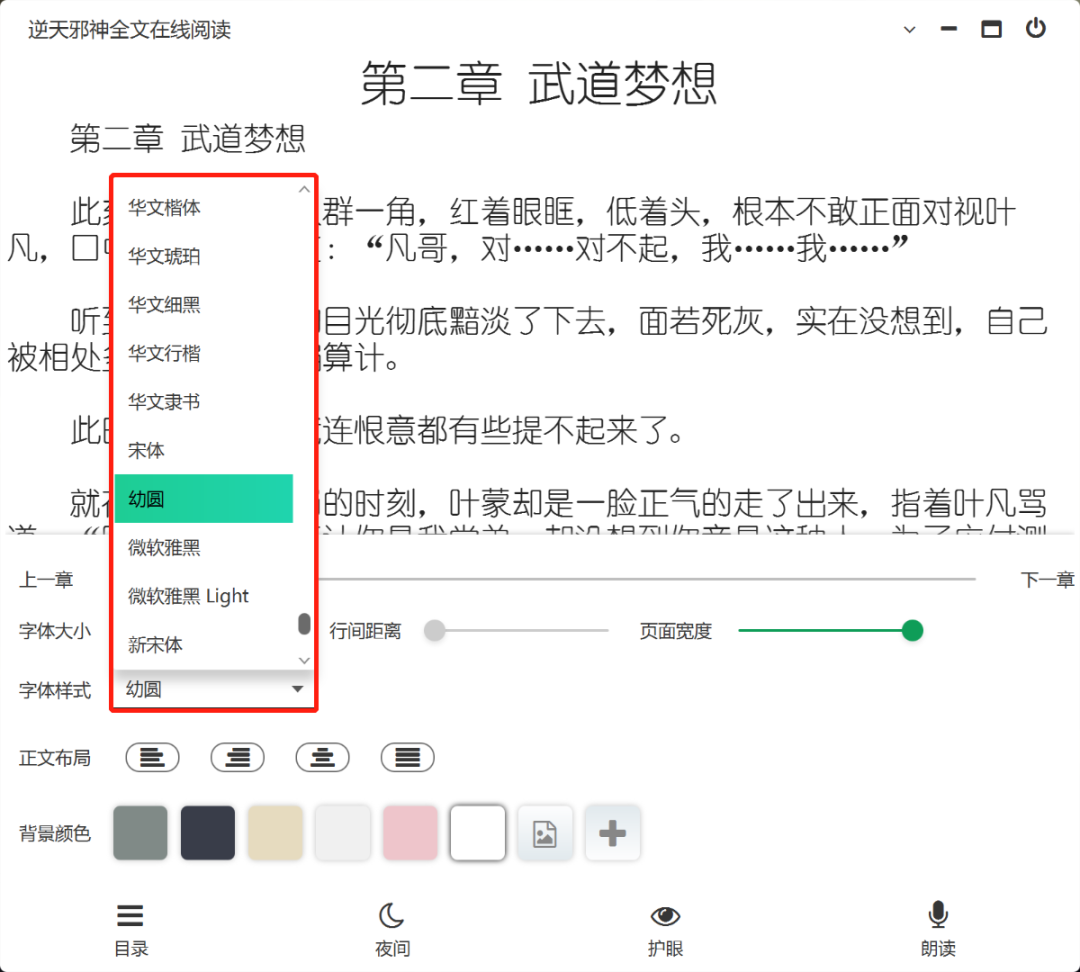Click font list scroll up arrow
This screenshot has width=1080, height=972.
(304, 189)
